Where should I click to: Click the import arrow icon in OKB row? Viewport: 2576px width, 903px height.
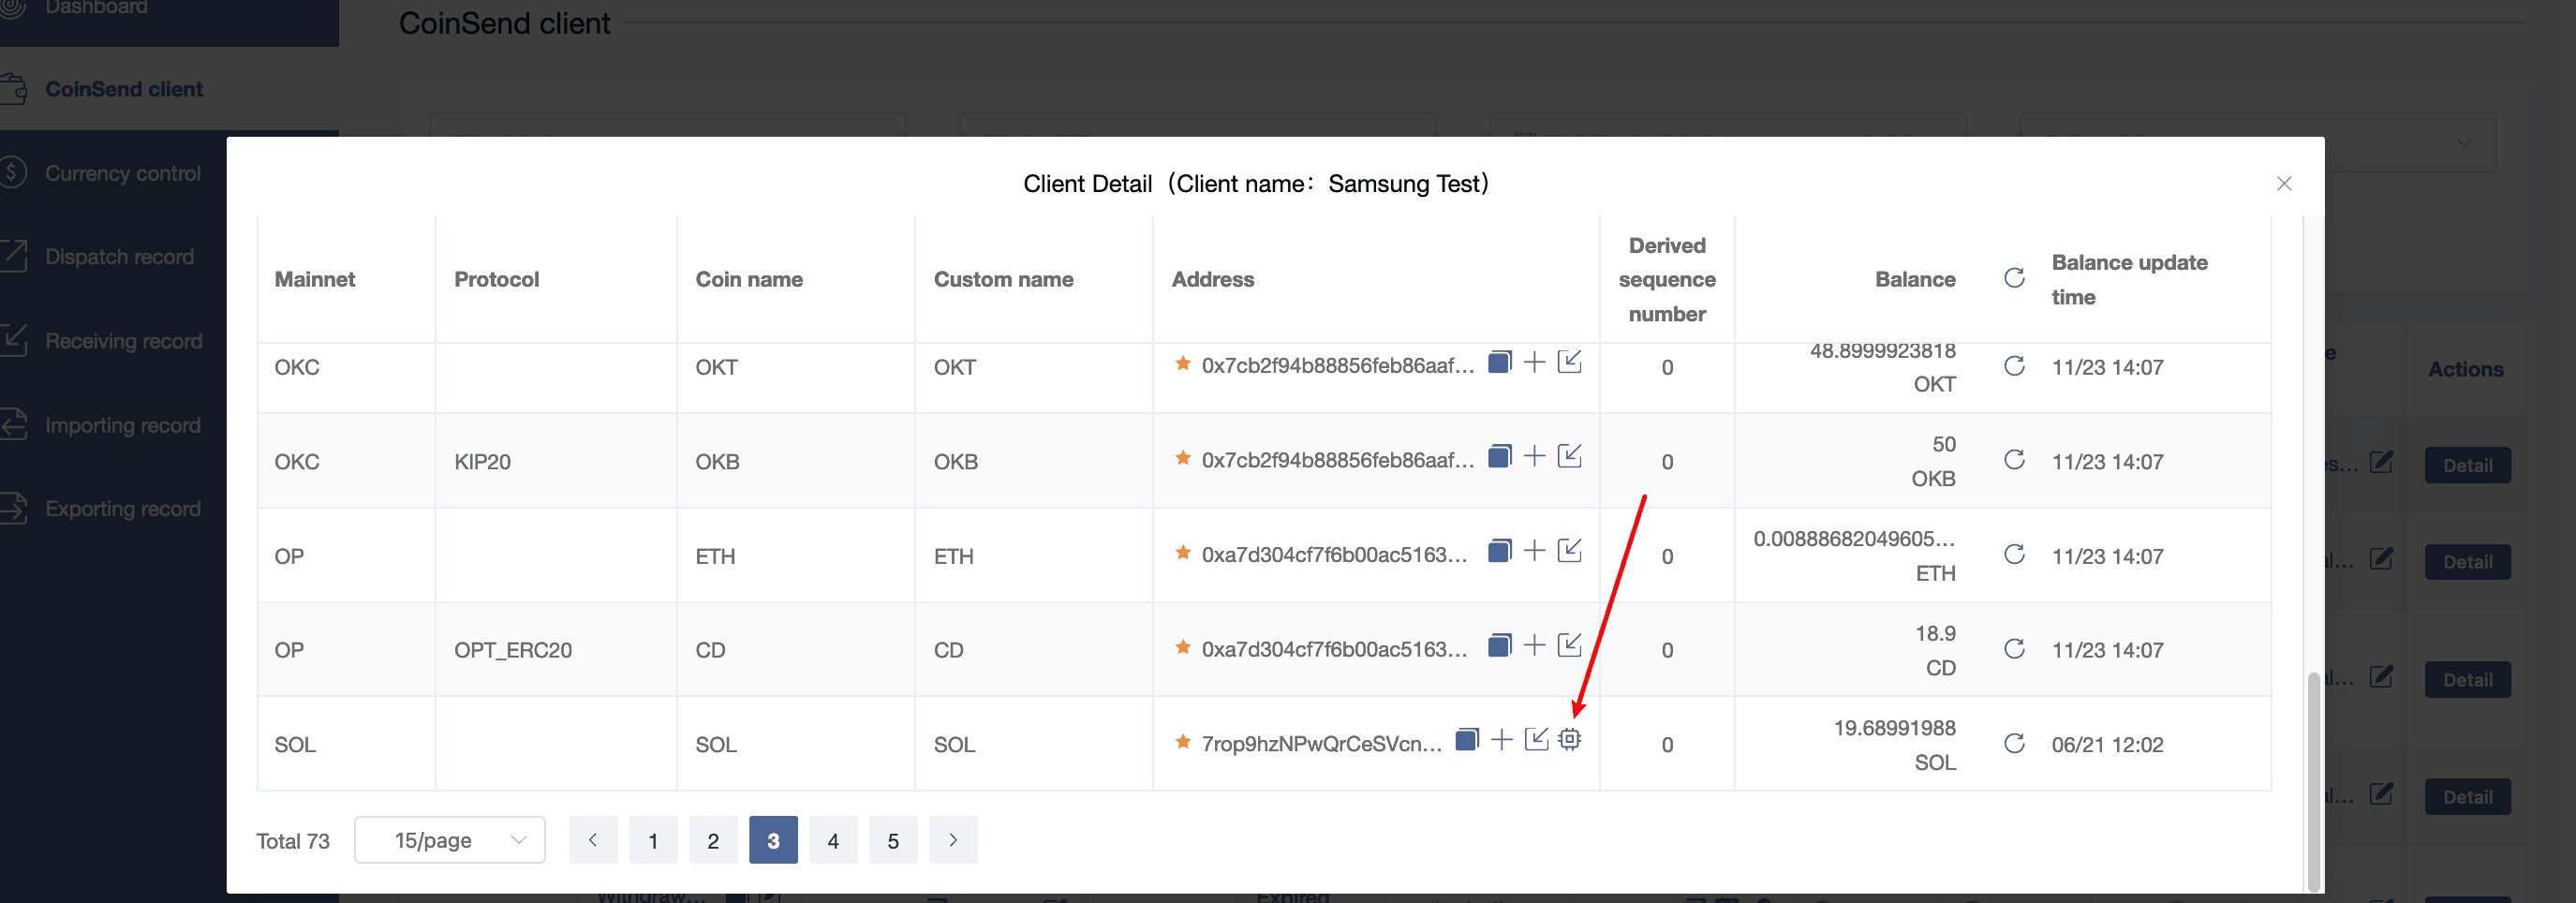[x=1569, y=457]
